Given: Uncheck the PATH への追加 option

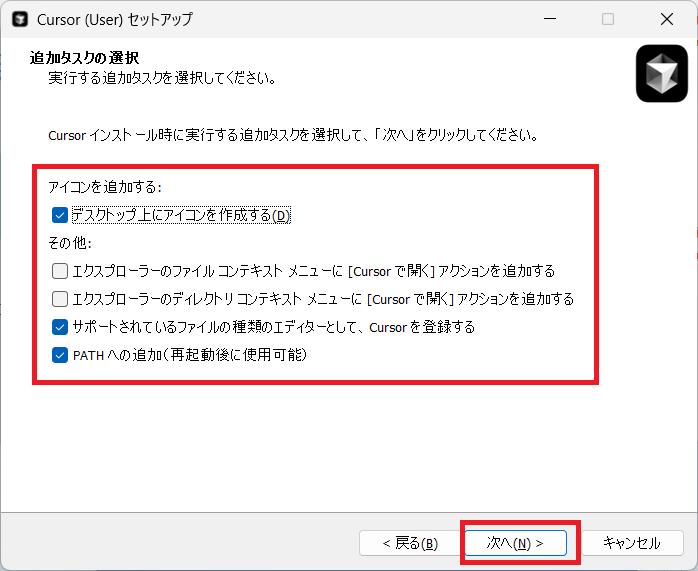Looking at the screenshot, I should tap(60, 355).
